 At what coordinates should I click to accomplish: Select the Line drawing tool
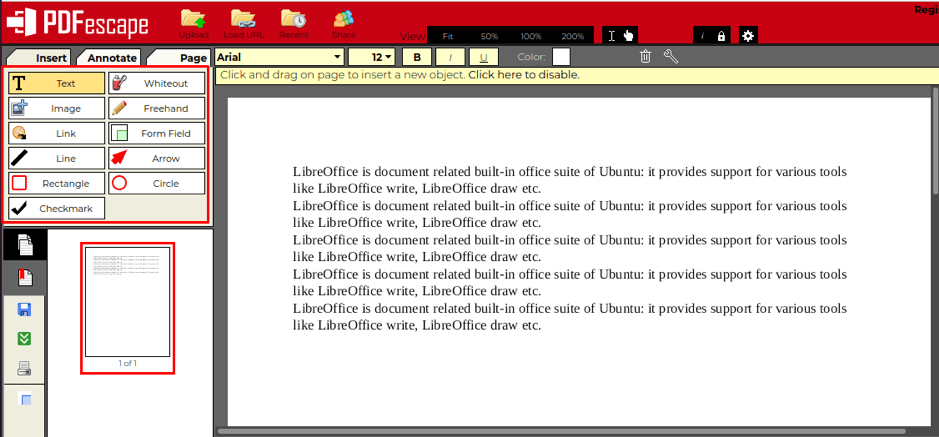tap(56, 159)
